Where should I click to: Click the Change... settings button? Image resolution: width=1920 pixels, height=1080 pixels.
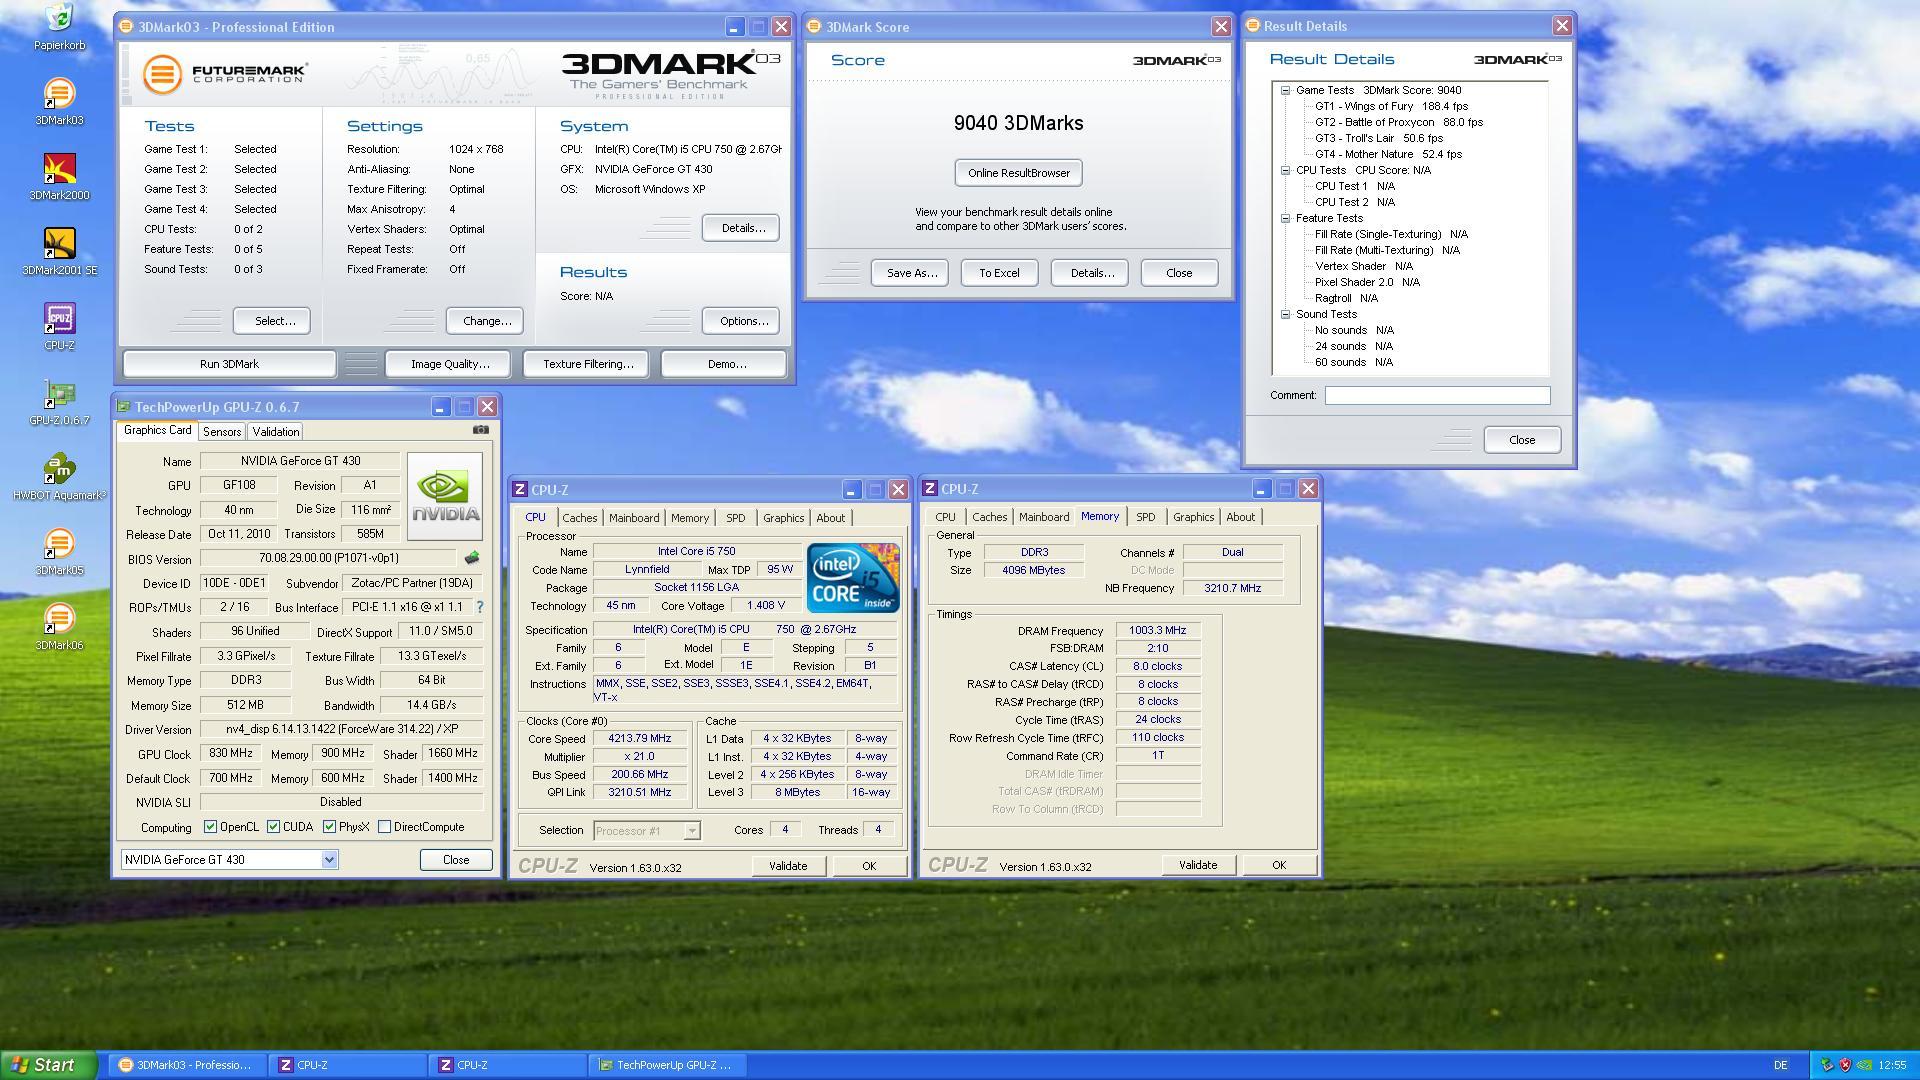(485, 321)
